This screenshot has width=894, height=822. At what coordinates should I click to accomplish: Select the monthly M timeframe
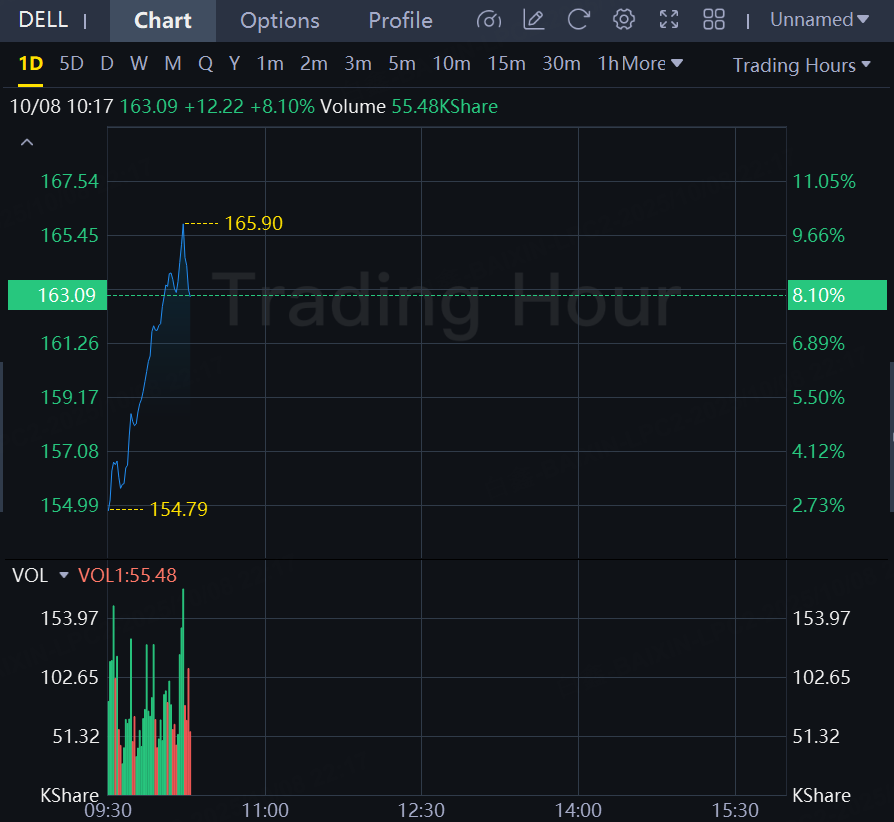point(173,63)
